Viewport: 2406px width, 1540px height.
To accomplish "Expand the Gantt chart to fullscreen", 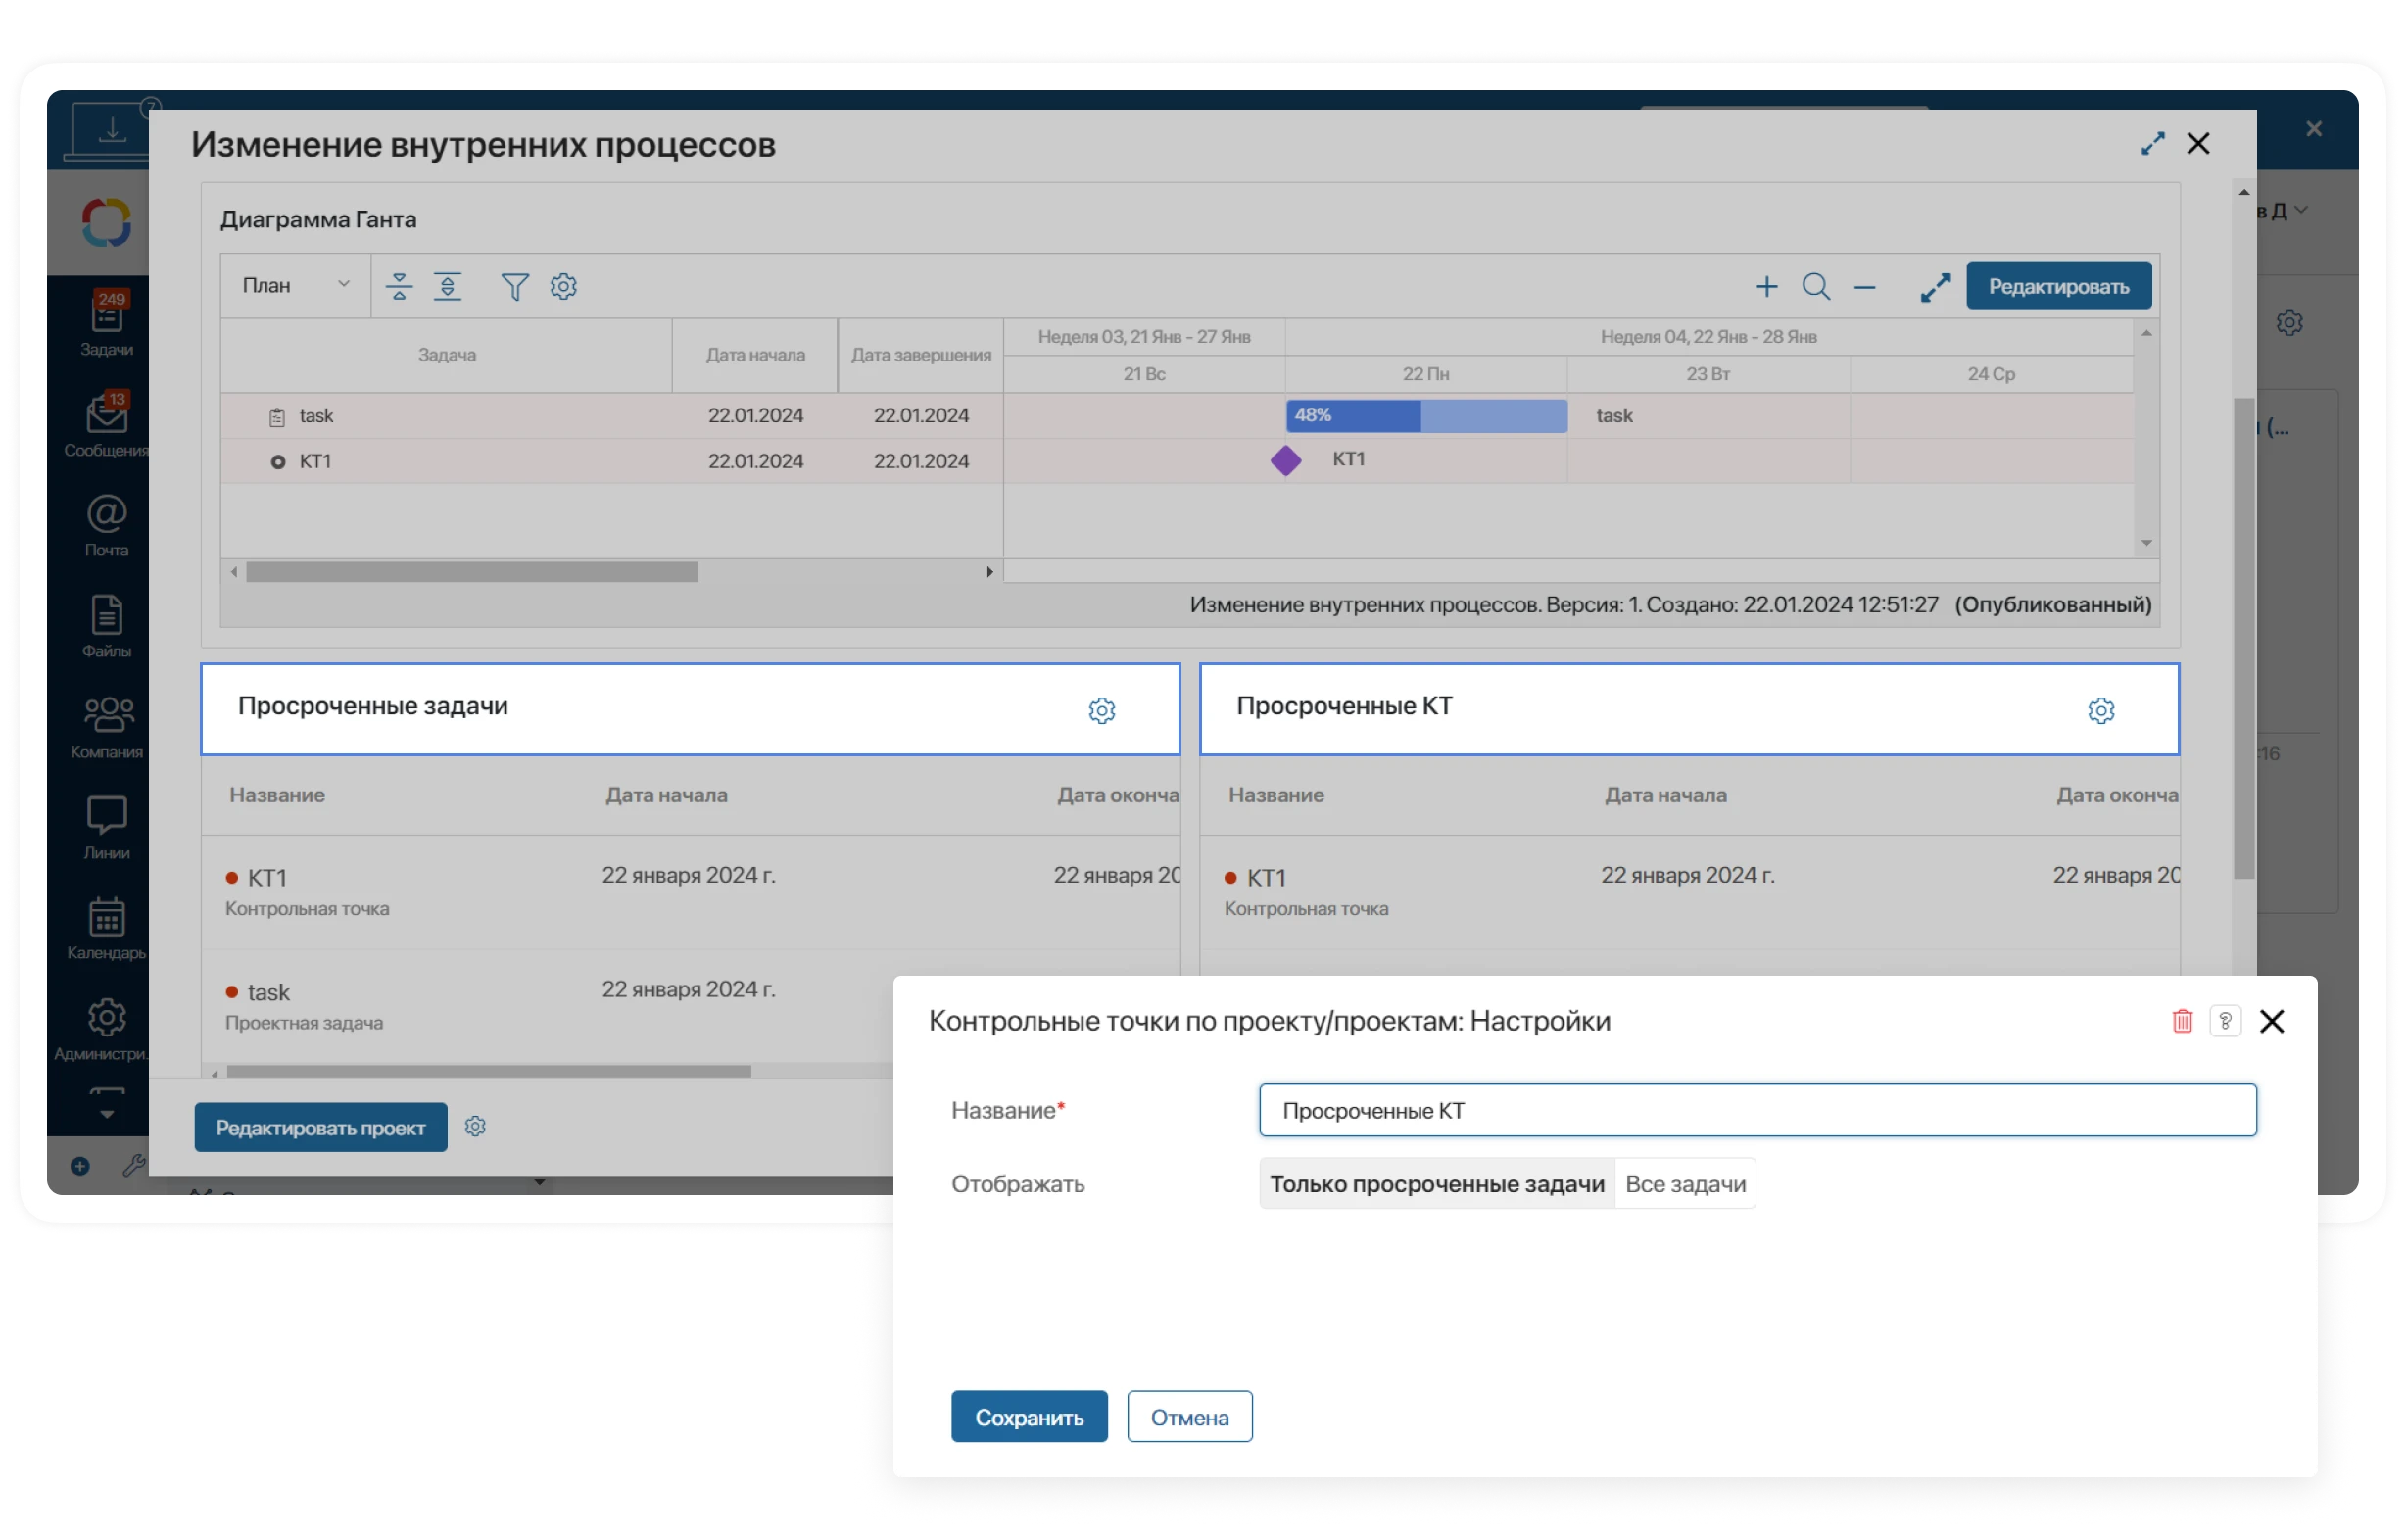I will click(x=1936, y=287).
